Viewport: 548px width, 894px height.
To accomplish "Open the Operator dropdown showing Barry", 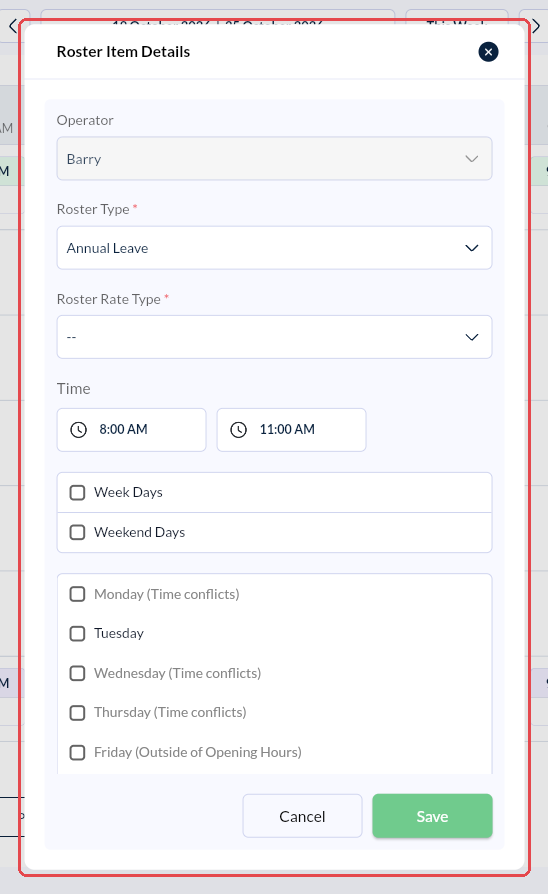I will 274,159.
